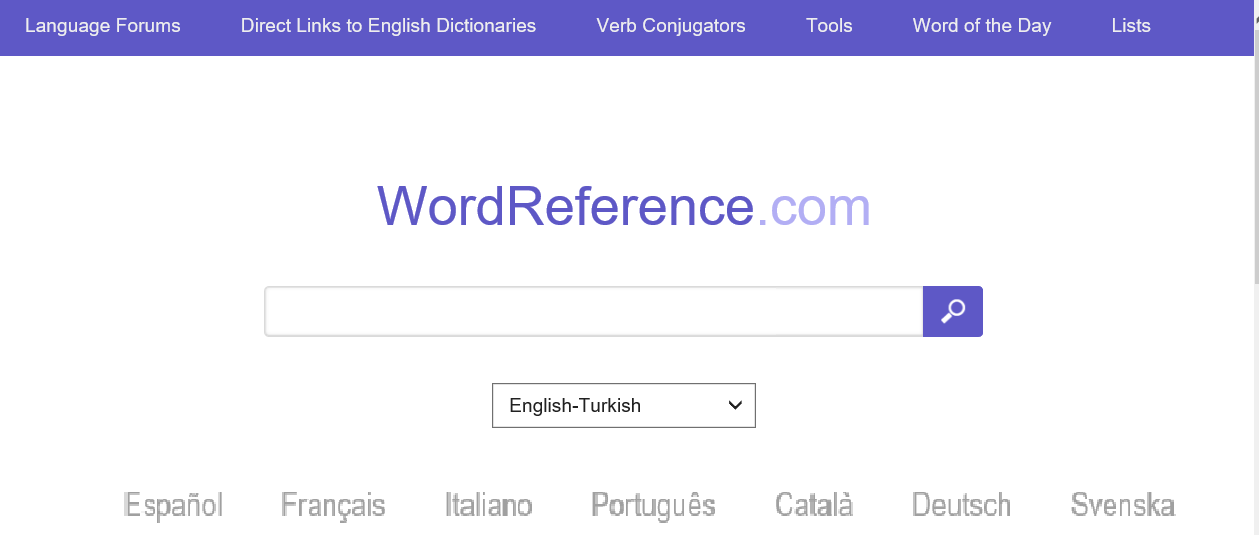Screen dimensions: 1259x535
Task: Click the "English-Turkish" text in the selector
Action: pos(575,405)
